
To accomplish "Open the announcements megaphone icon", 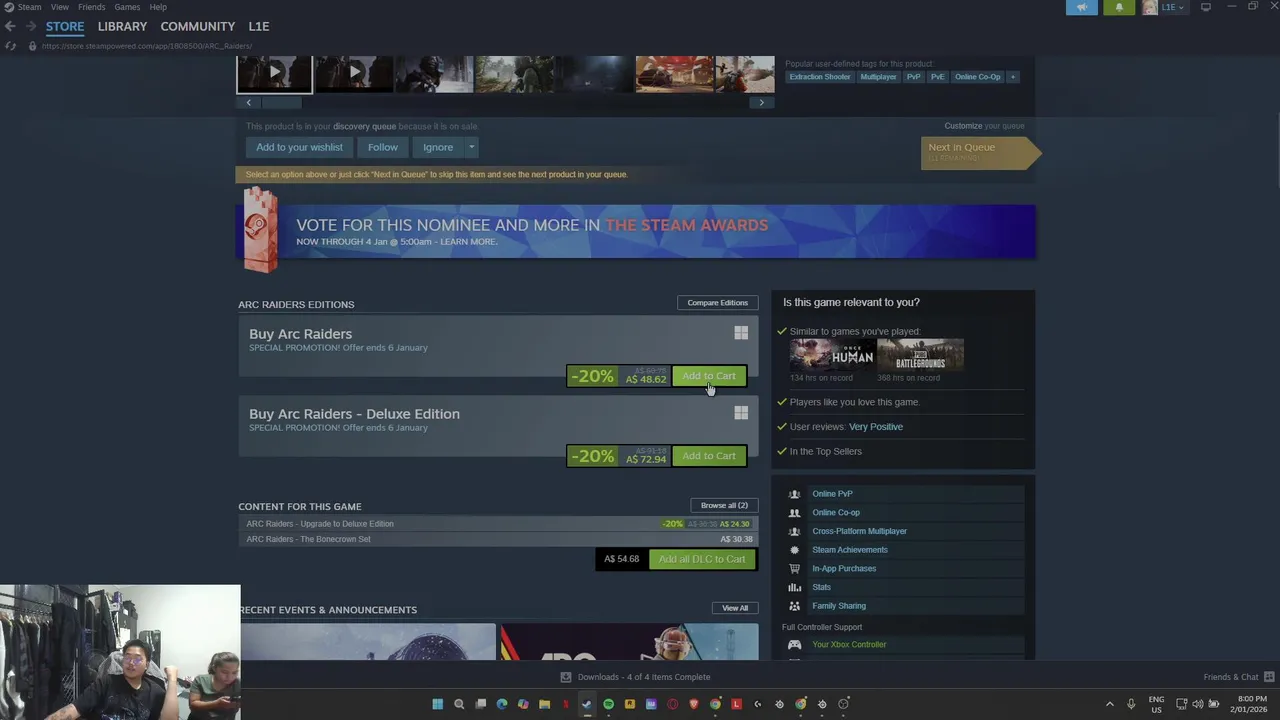I will point(1082,7).
